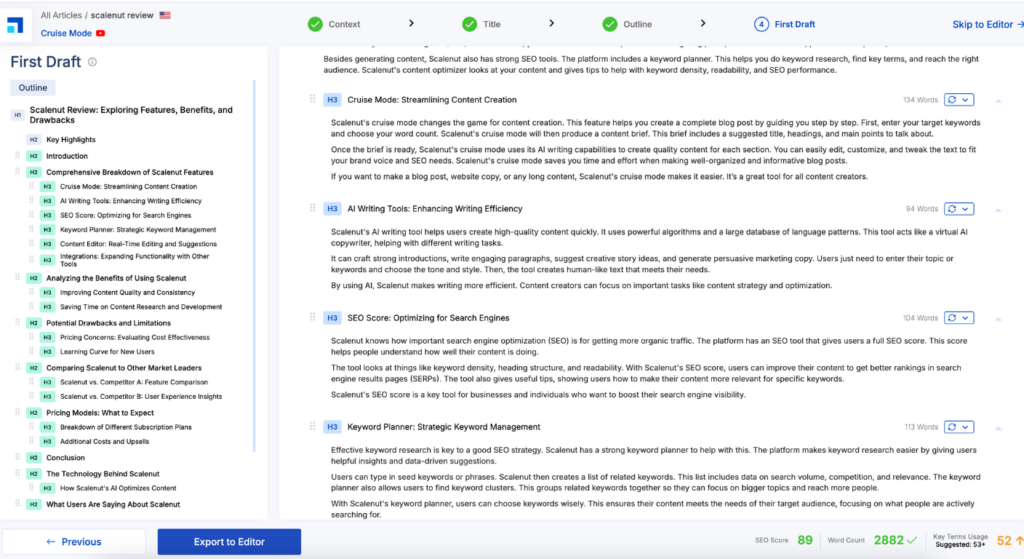Viewport: 1024px width, 559px height.
Task: Open the Cruise Mode YouTube video icon
Action: pyautogui.click(x=101, y=33)
